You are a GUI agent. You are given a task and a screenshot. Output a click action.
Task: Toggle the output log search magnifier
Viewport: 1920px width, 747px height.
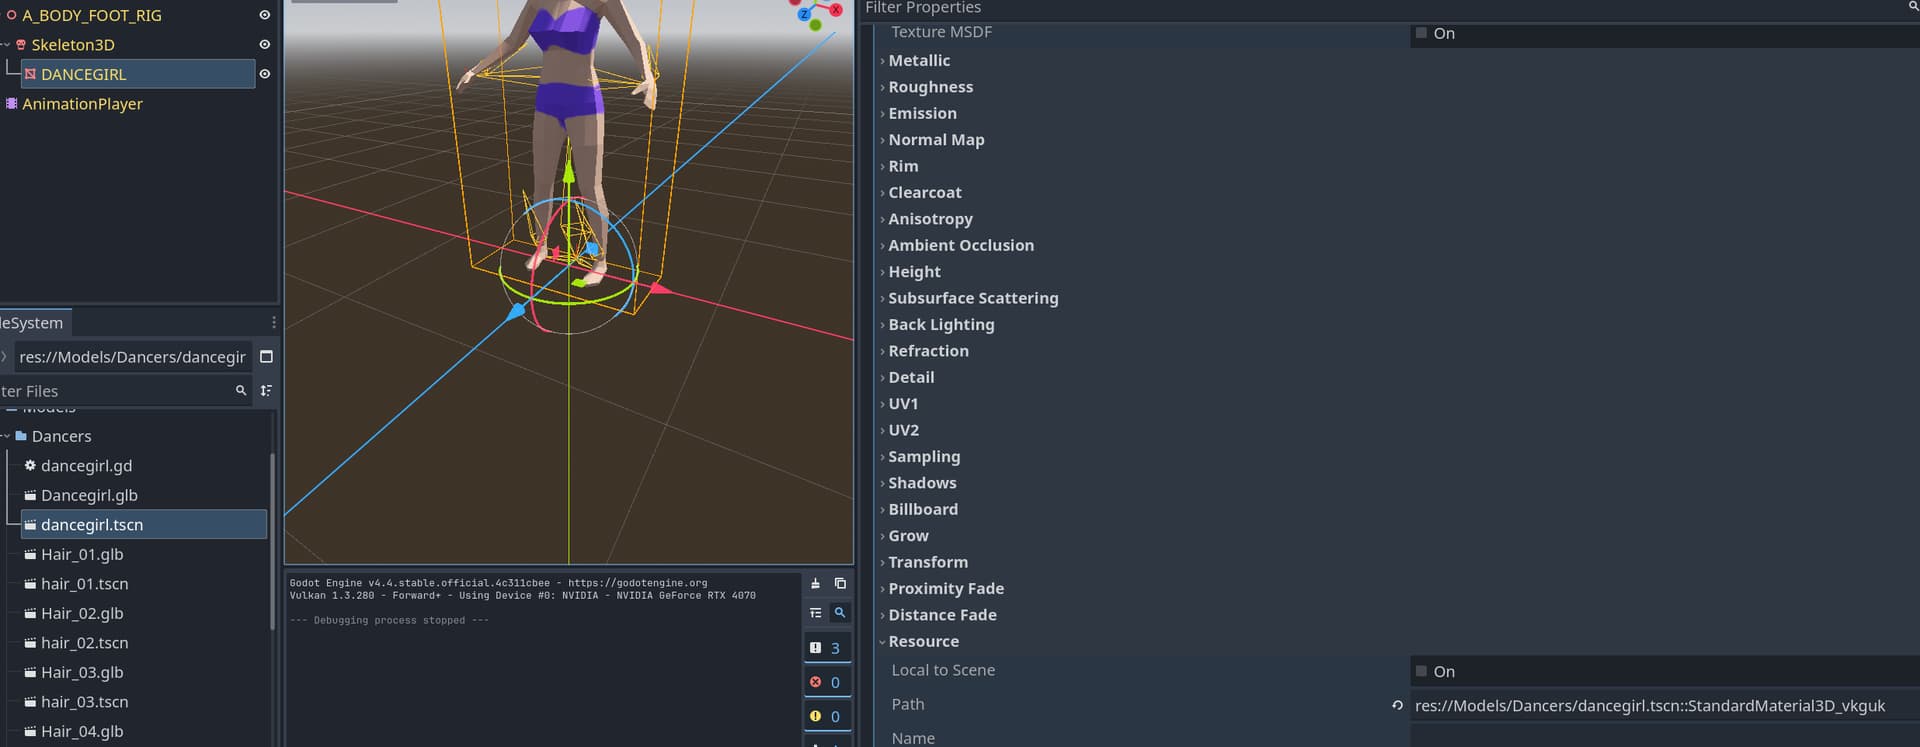tap(840, 613)
